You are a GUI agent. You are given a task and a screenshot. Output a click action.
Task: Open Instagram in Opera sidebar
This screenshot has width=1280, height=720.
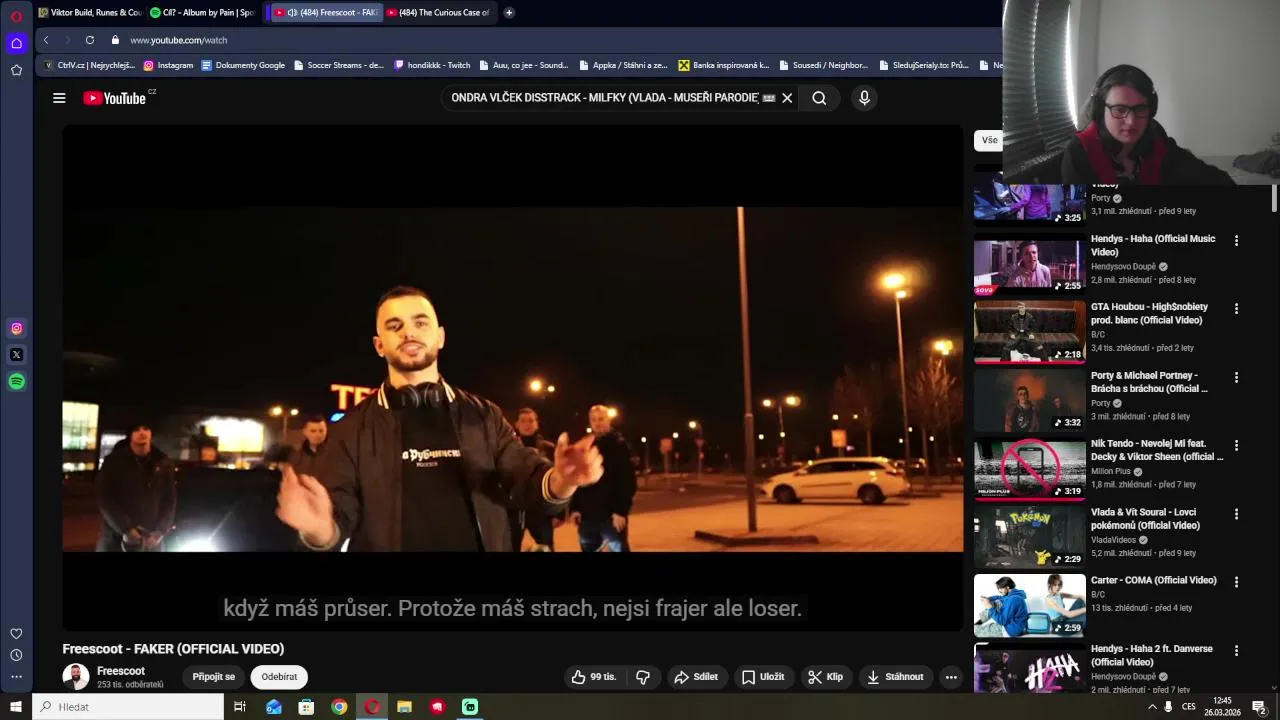coord(16,328)
